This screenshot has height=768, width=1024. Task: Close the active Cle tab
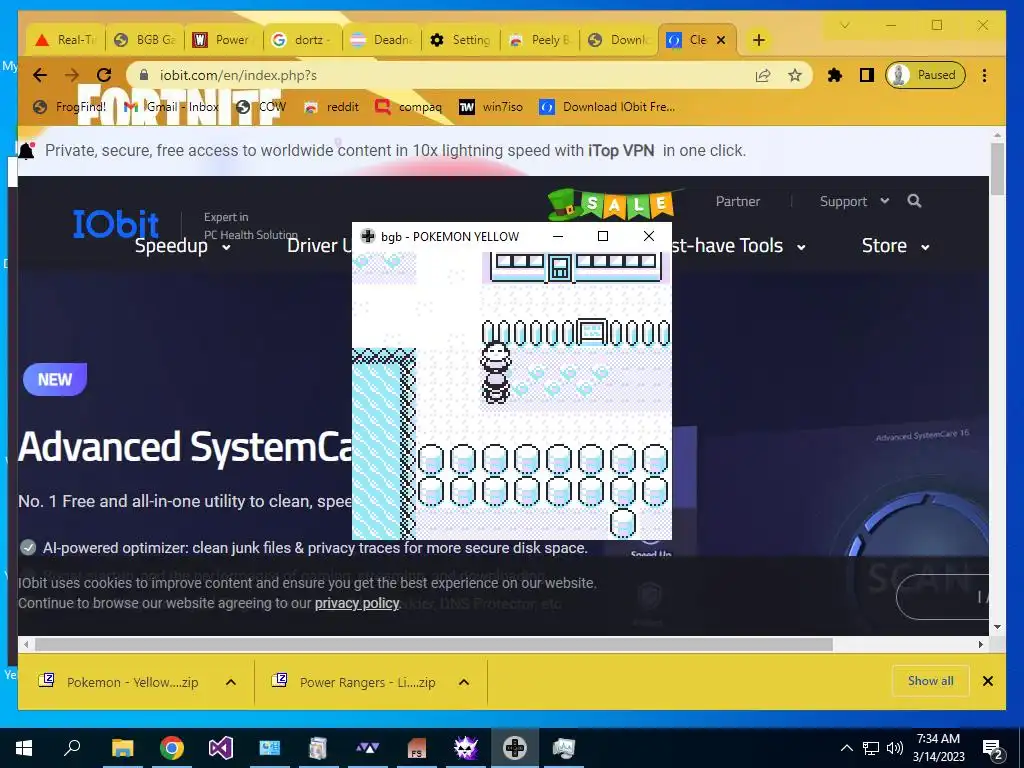pyautogui.click(x=721, y=40)
